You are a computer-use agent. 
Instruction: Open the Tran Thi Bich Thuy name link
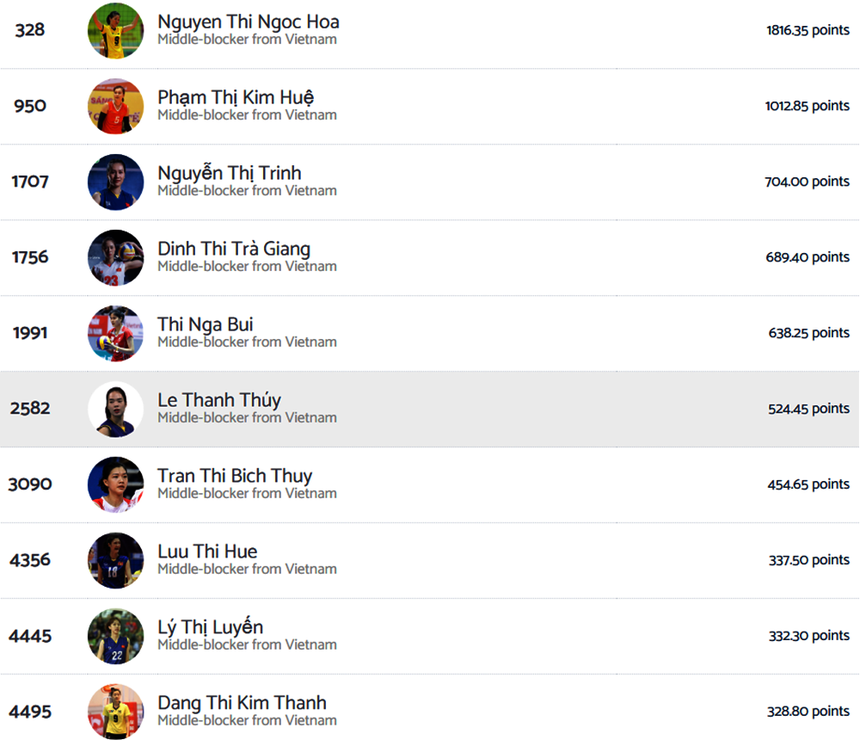point(235,476)
